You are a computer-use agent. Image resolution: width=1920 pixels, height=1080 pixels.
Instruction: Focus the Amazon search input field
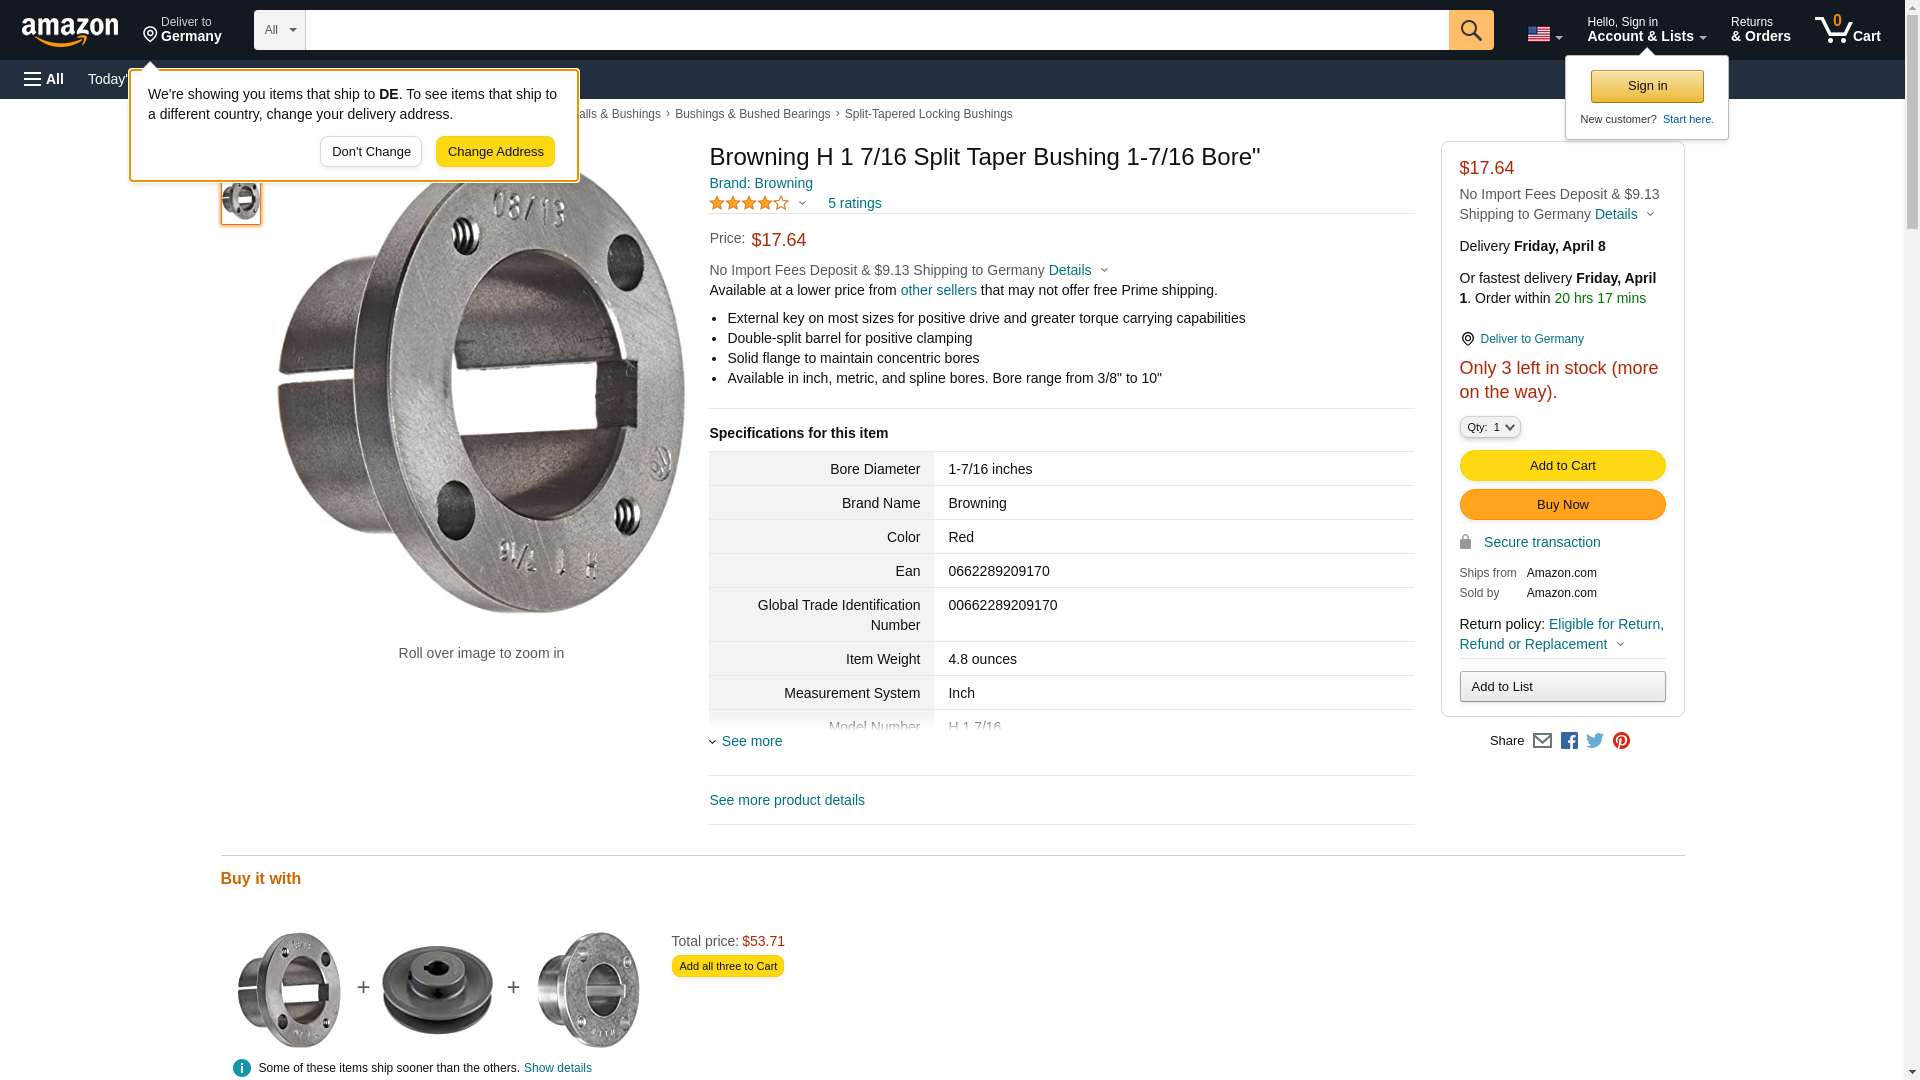tap(876, 30)
